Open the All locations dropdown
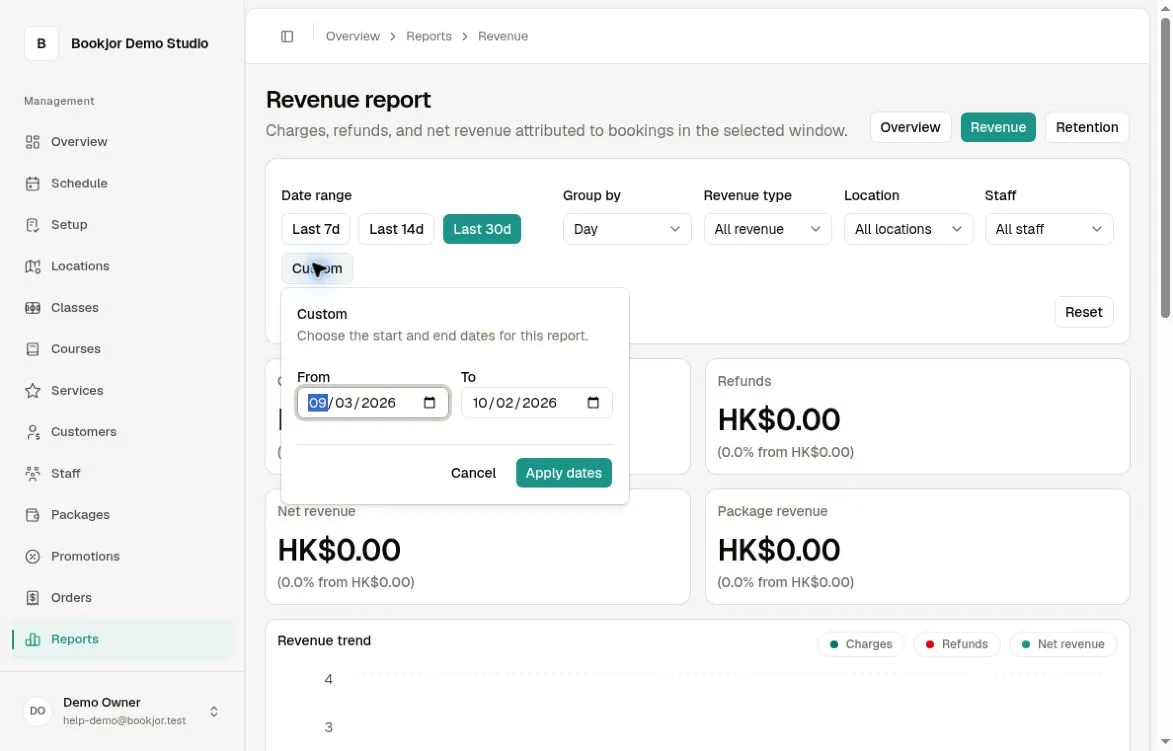Viewport: 1173px width, 751px height. pyautogui.click(x=908, y=229)
